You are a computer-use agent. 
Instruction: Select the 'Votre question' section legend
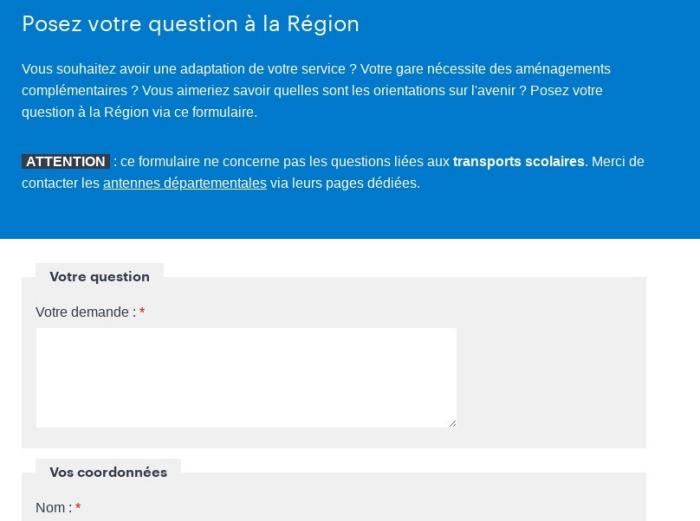[100, 276]
